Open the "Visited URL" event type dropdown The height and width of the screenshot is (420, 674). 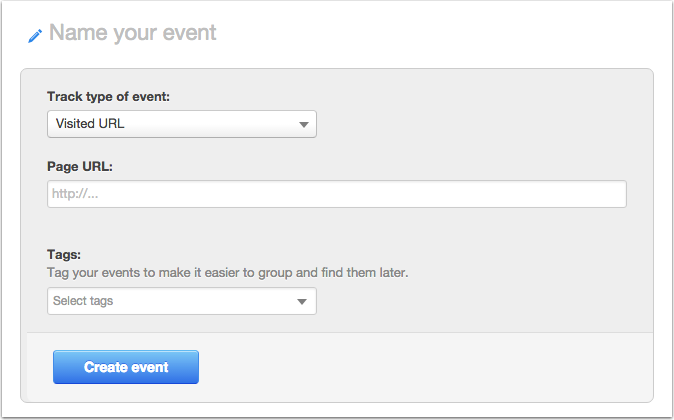182,124
